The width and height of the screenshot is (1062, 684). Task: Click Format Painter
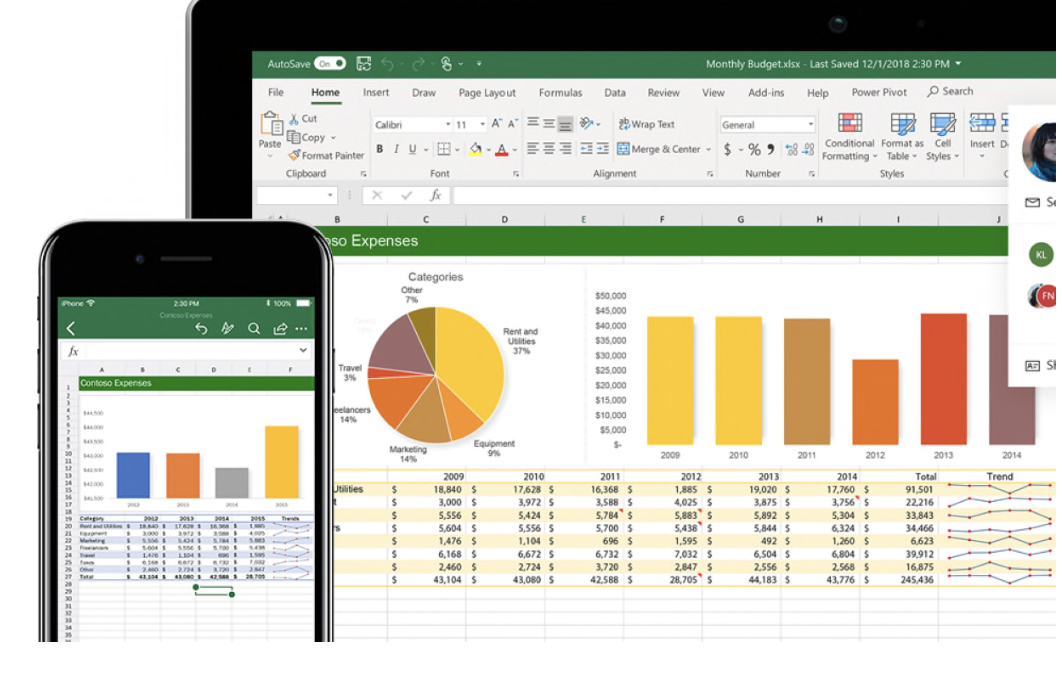326,155
